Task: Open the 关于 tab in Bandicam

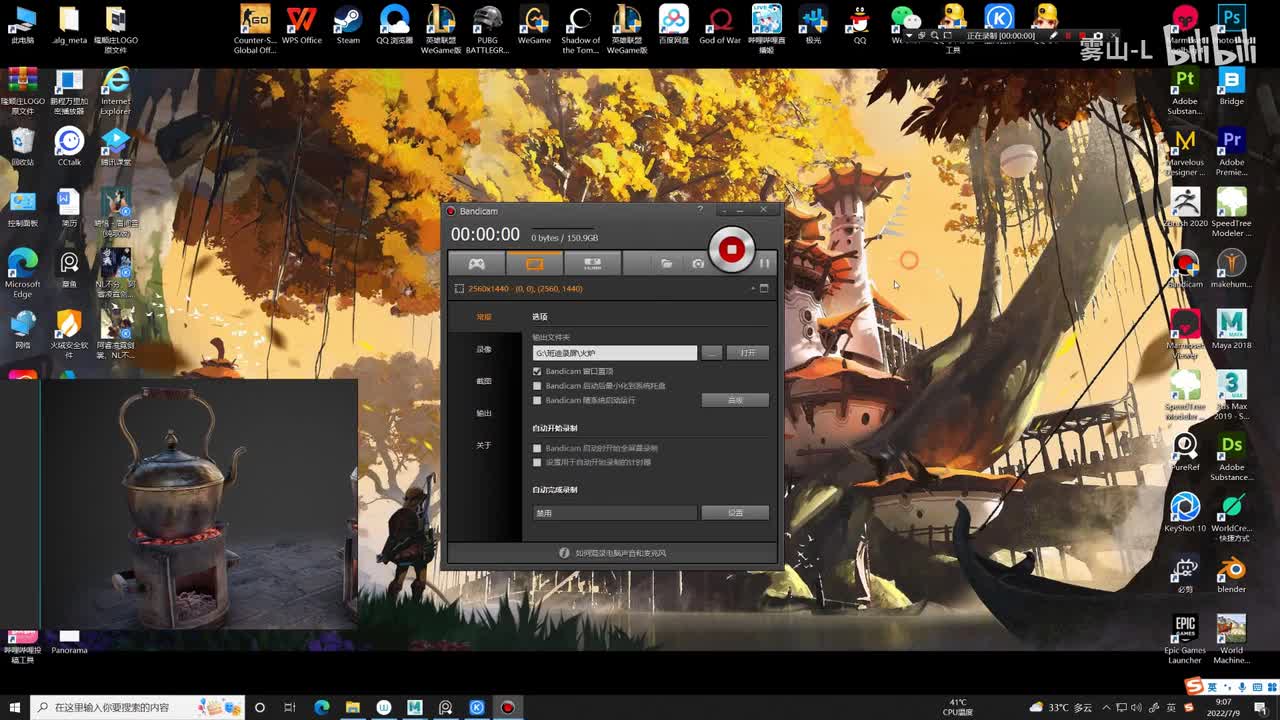Action: pyautogui.click(x=484, y=445)
